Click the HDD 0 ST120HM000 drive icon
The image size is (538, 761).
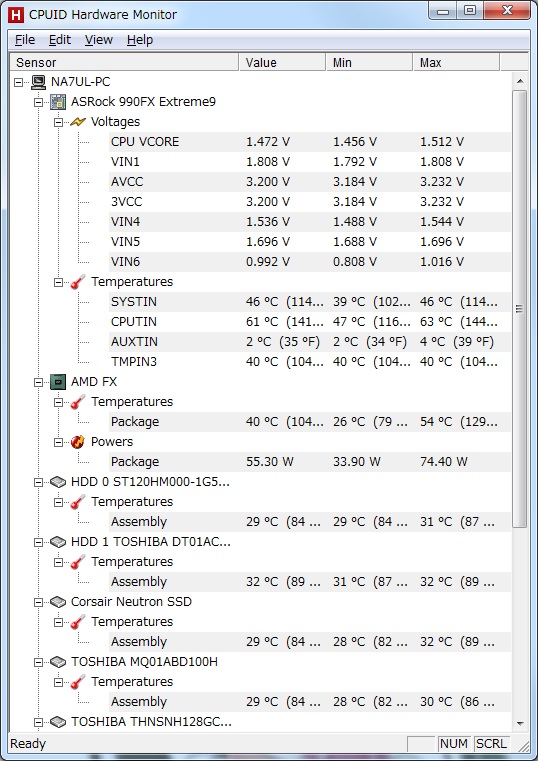point(58,482)
